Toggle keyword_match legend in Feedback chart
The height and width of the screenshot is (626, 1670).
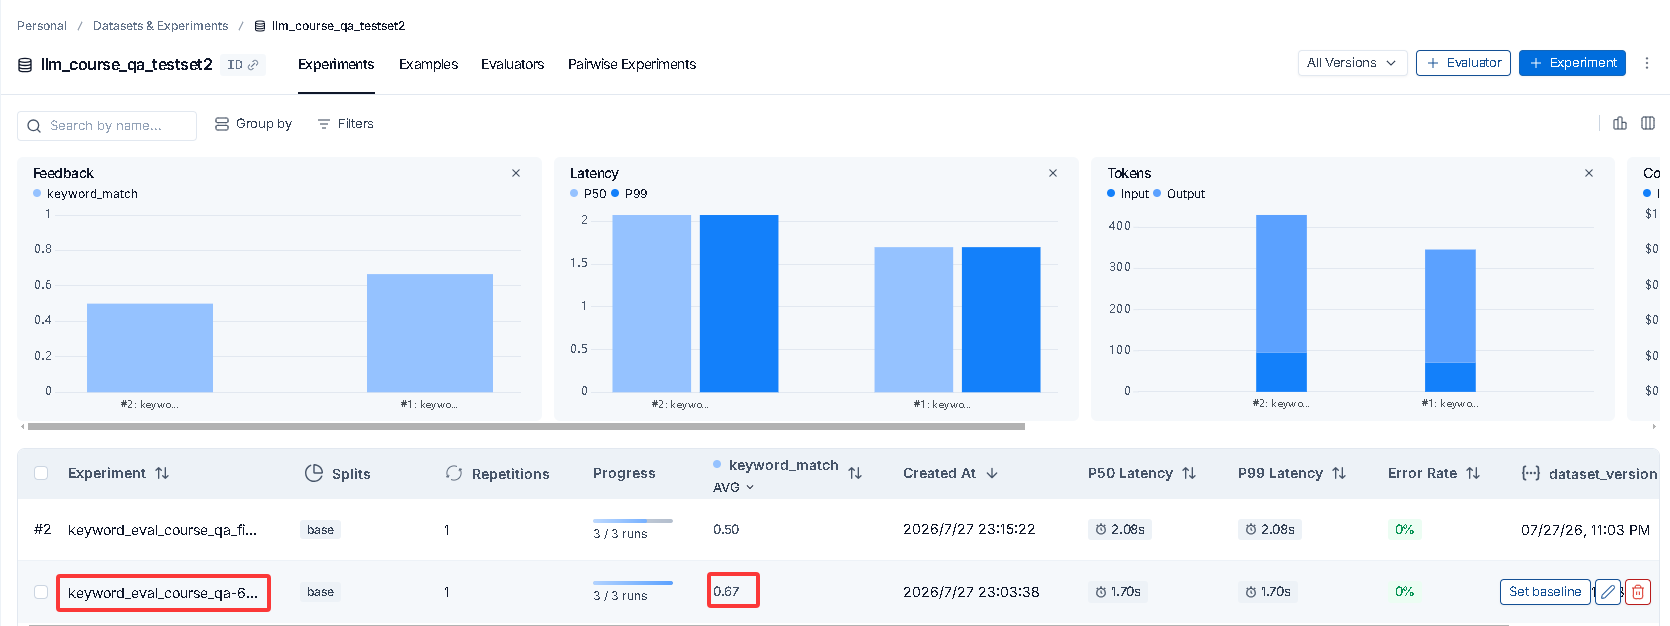pos(86,194)
